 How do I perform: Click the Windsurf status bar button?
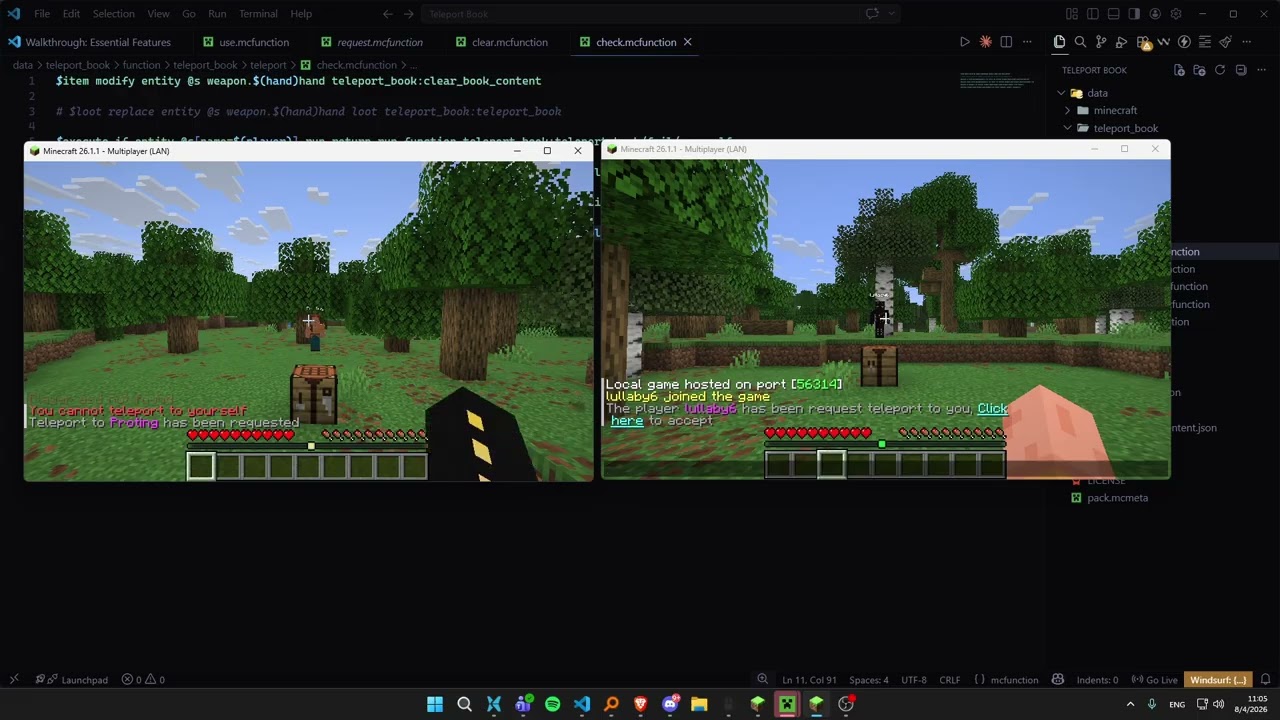1218,680
